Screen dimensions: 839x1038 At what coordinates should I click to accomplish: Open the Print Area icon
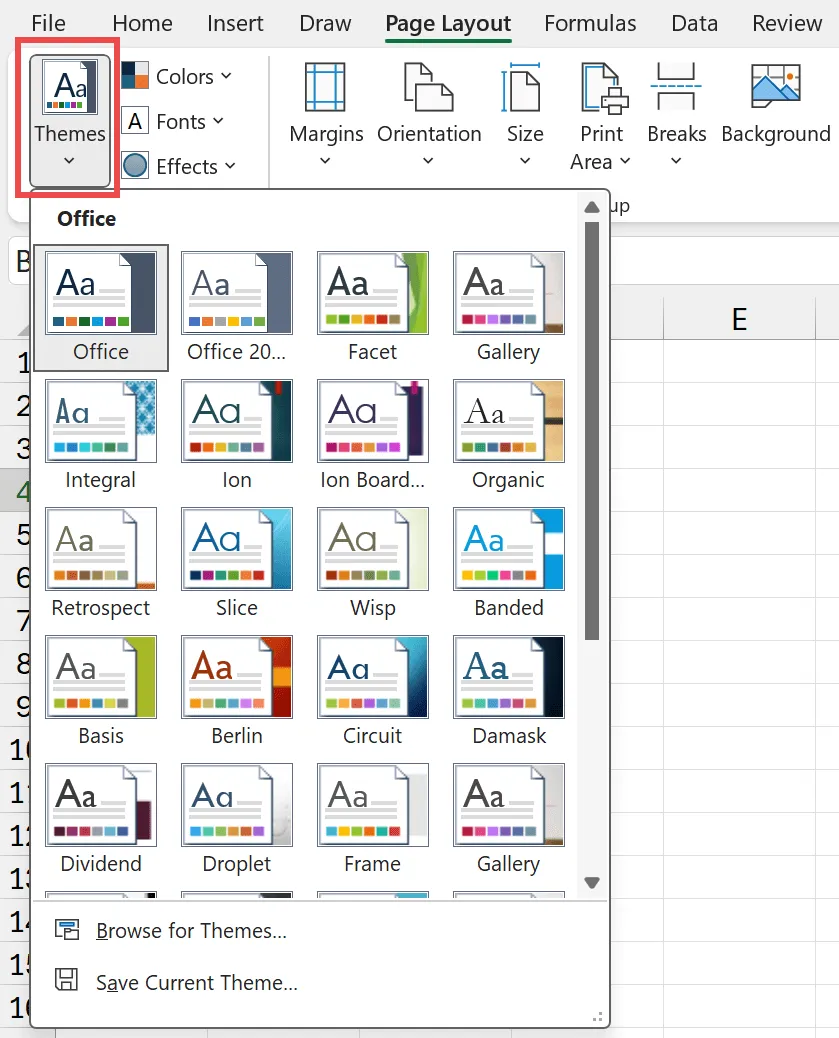603,87
